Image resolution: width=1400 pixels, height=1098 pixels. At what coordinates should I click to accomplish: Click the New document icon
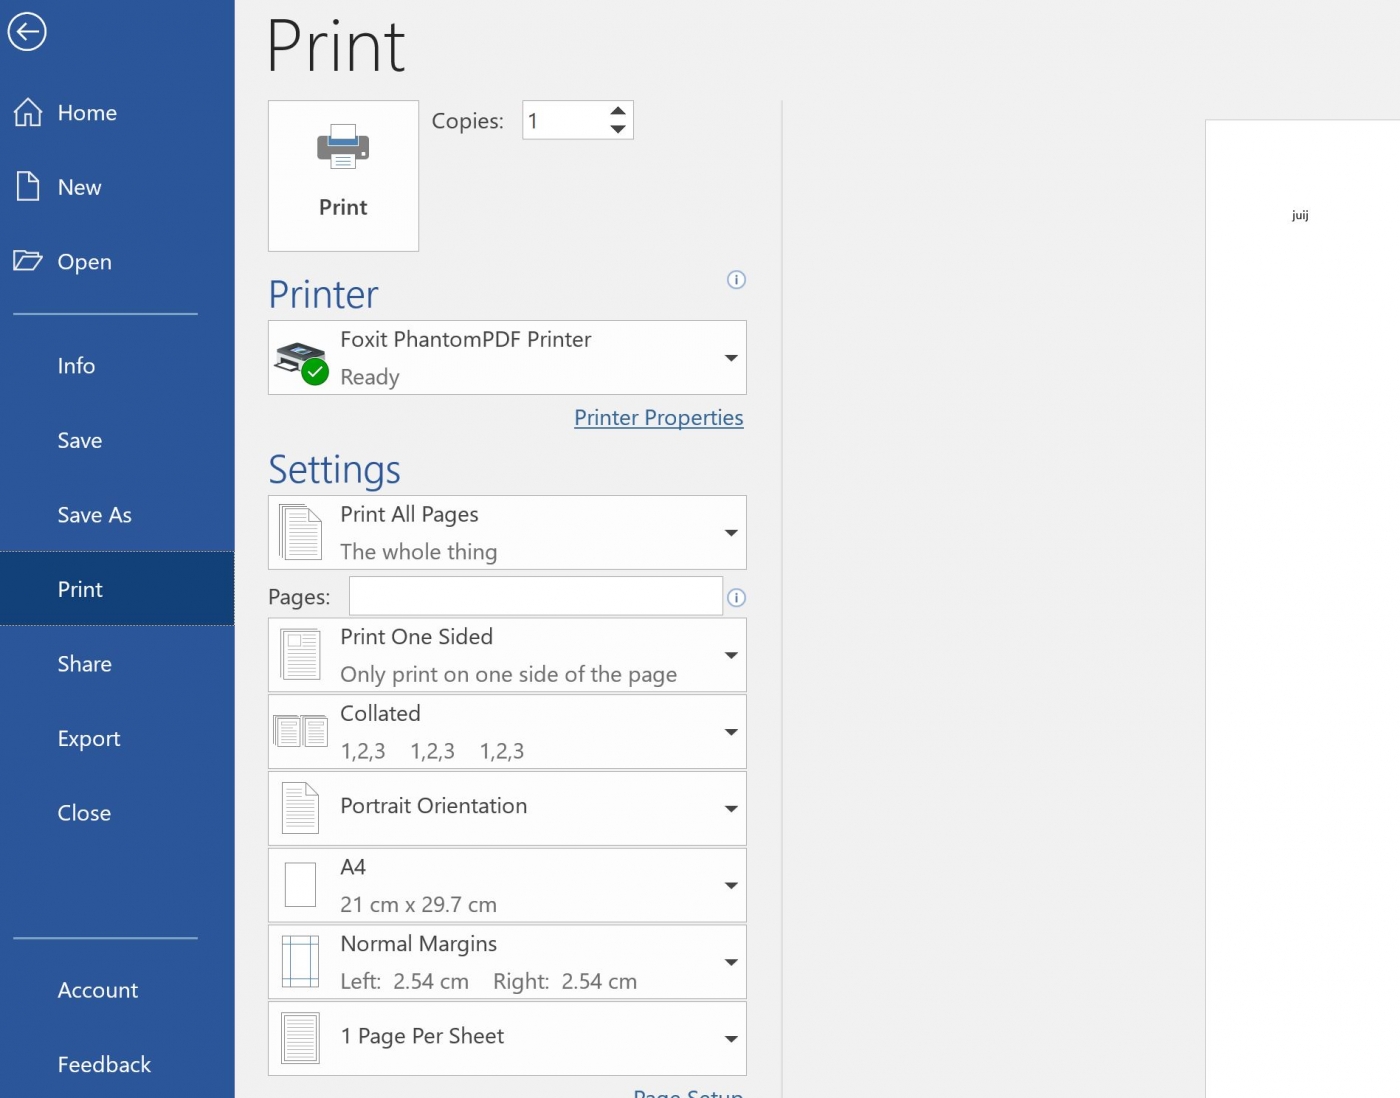tap(27, 186)
